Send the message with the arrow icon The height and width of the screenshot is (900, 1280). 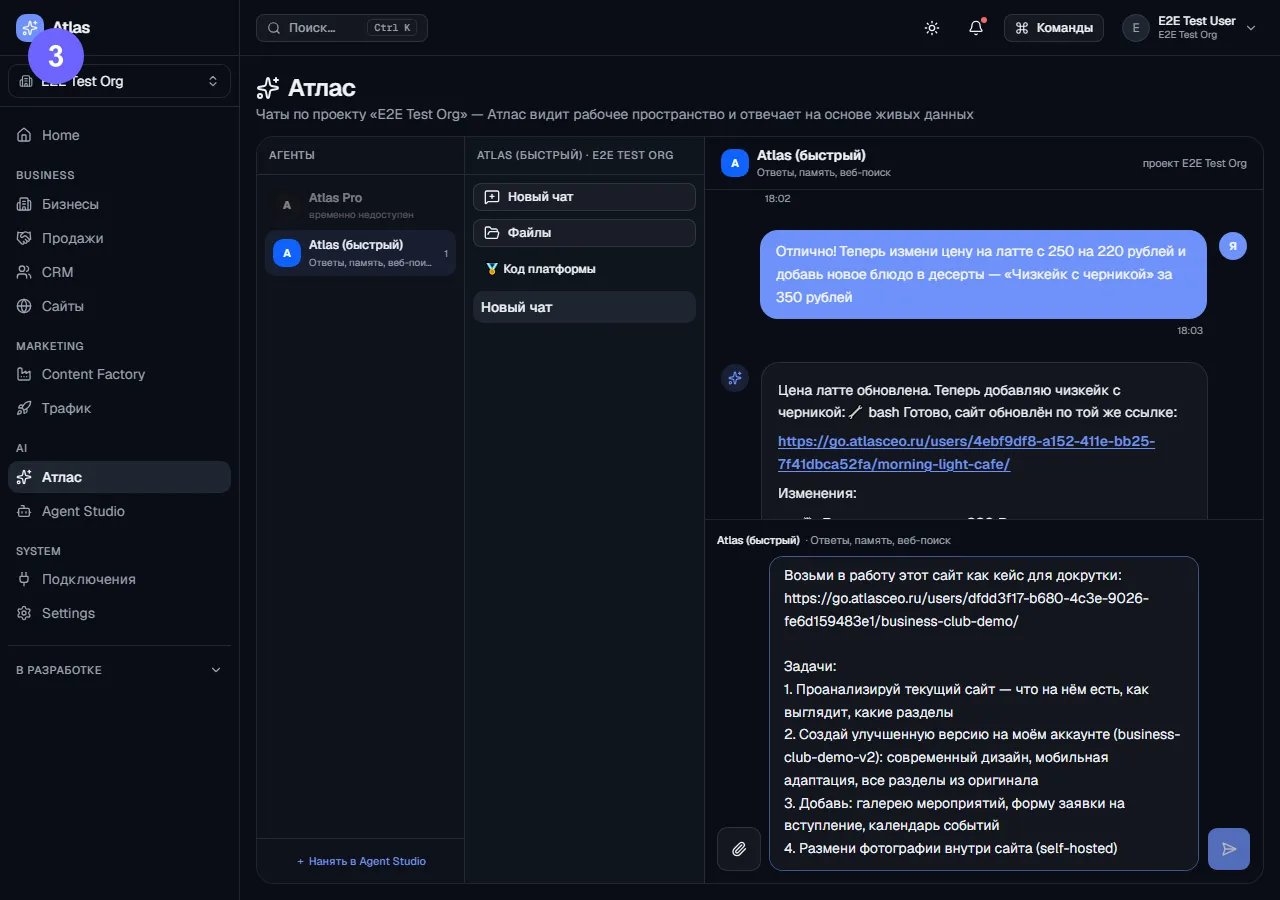(1229, 849)
